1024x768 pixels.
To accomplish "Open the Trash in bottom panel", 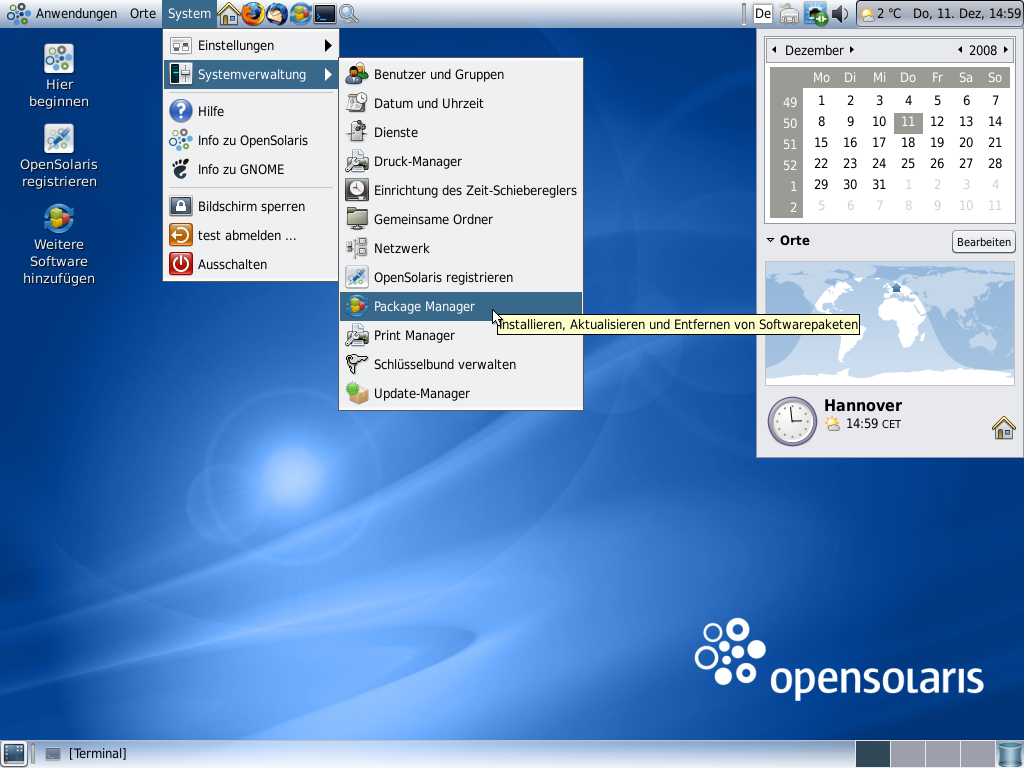I will 1010,754.
